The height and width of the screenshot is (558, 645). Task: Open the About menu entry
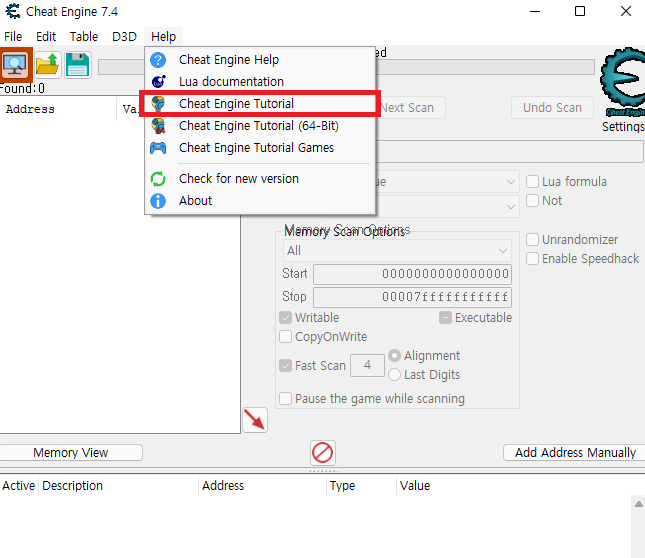(x=260, y=201)
